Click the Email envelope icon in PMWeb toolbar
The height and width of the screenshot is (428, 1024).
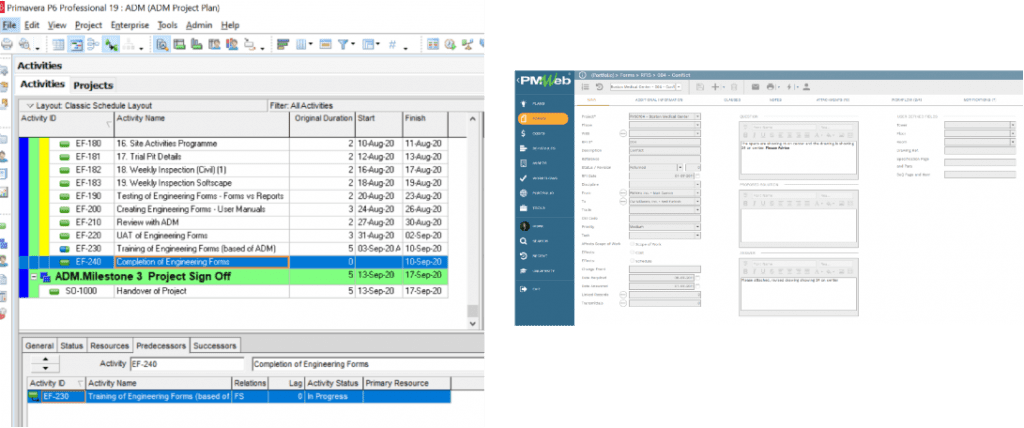[x=756, y=86]
